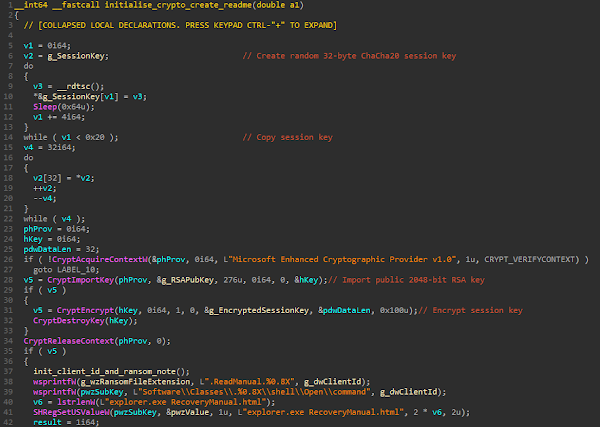This screenshot has width=600, height=427.
Task: Select the 'while ( v1 < 0x20 )' condition
Action: click(x=71, y=137)
